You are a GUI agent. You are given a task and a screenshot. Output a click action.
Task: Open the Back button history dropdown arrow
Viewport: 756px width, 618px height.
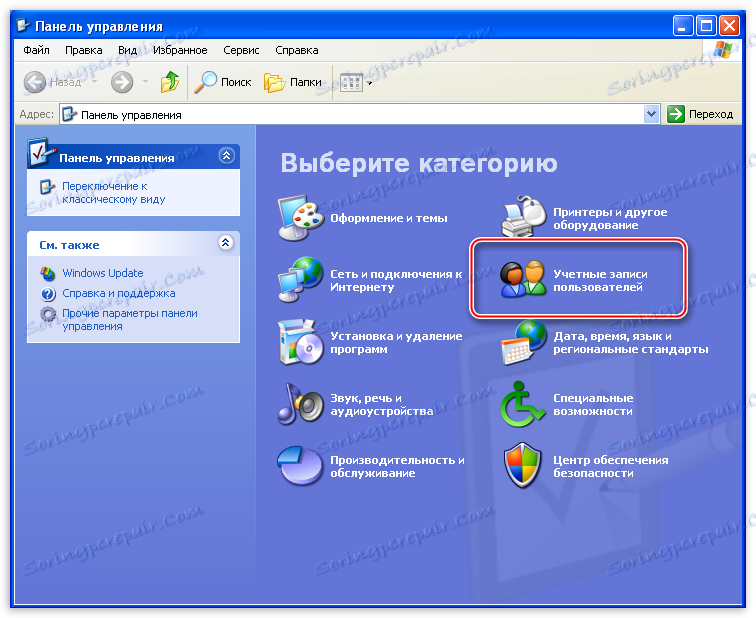point(94,82)
